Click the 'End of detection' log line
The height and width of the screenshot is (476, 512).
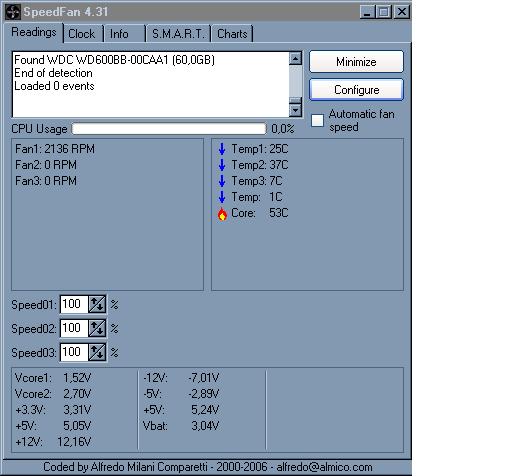coord(53,73)
